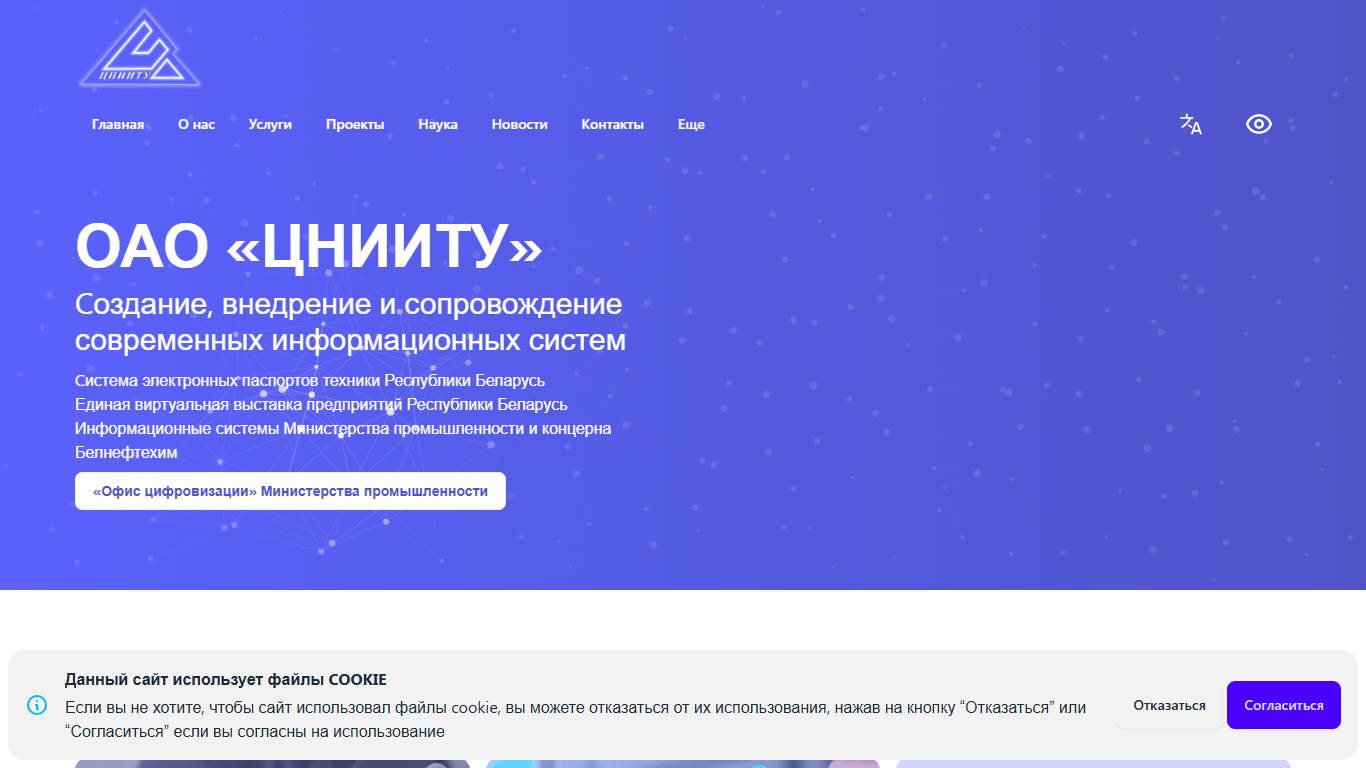The height and width of the screenshot is (768, 1366).
Task: Select Проекты in the navigation bar
Action: 355,125
